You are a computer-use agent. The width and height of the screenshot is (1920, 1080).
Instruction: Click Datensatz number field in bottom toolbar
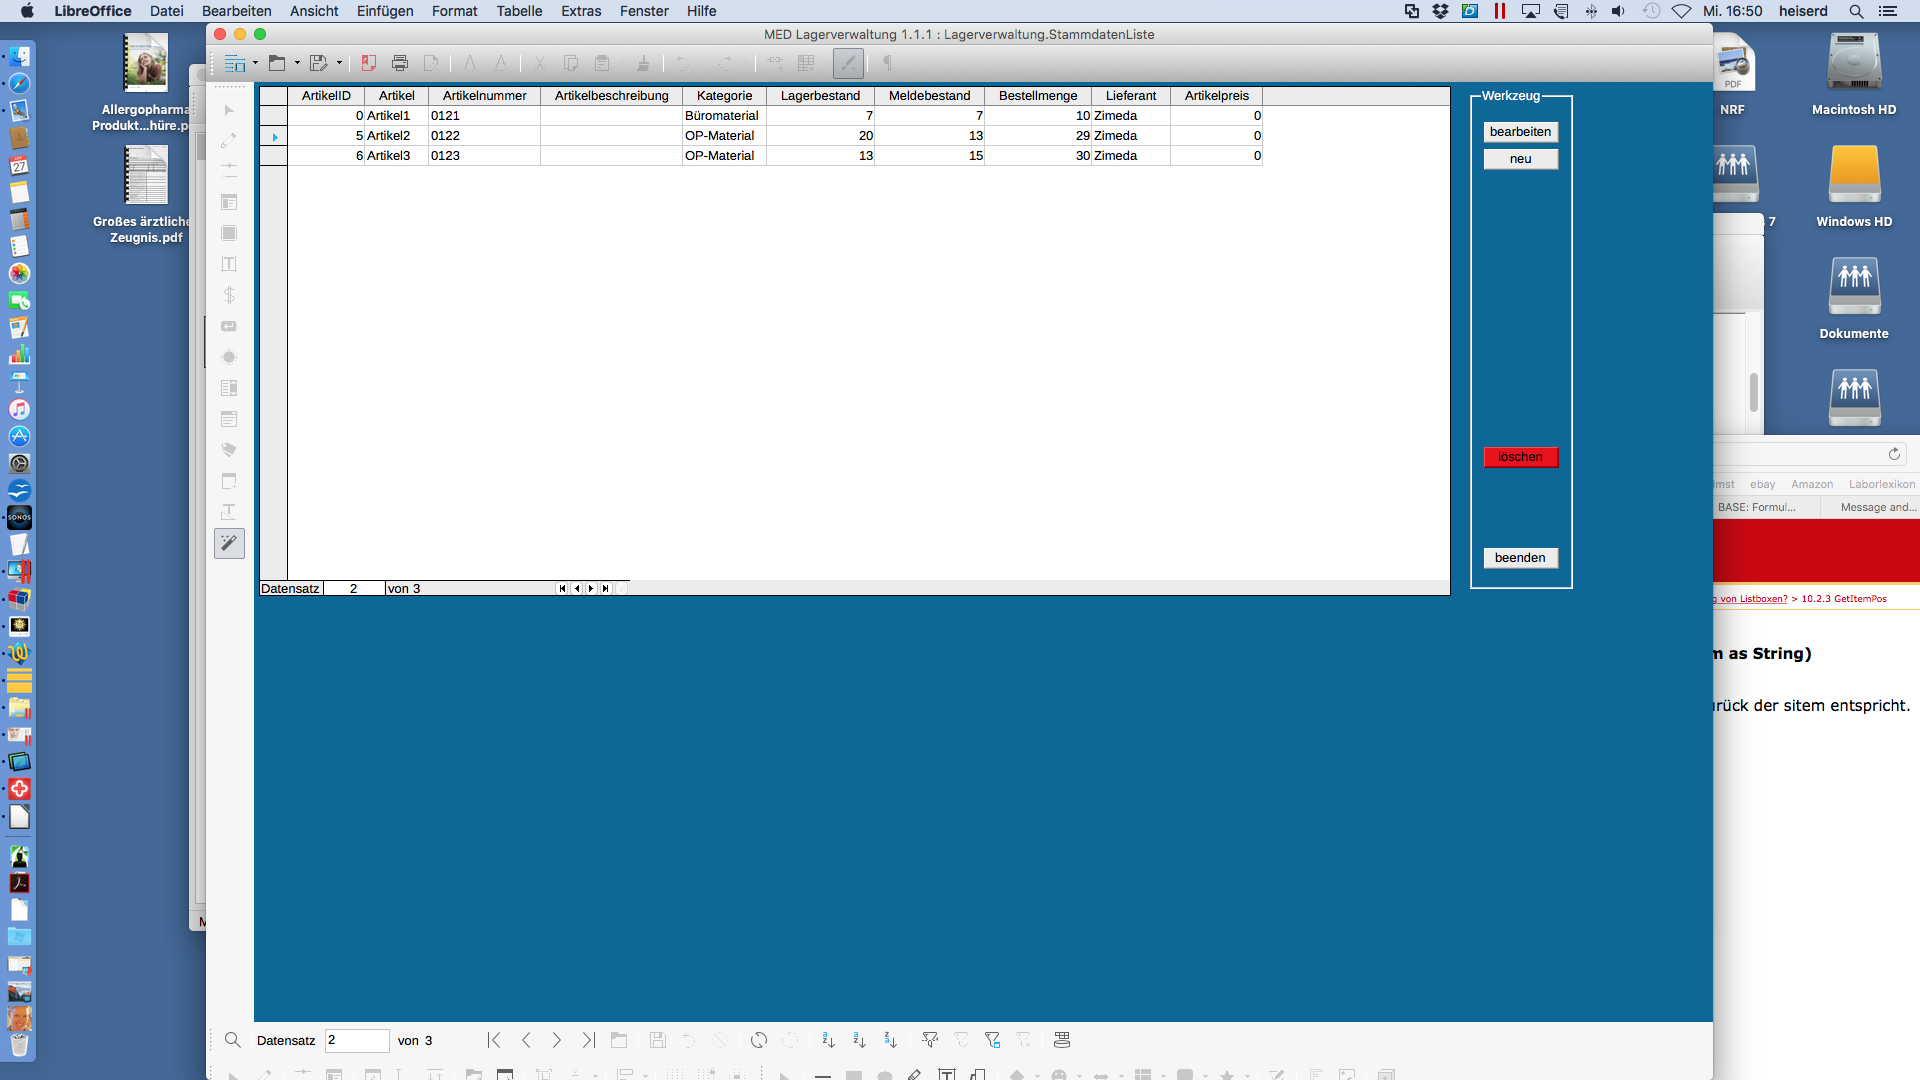pos(357,1040)
